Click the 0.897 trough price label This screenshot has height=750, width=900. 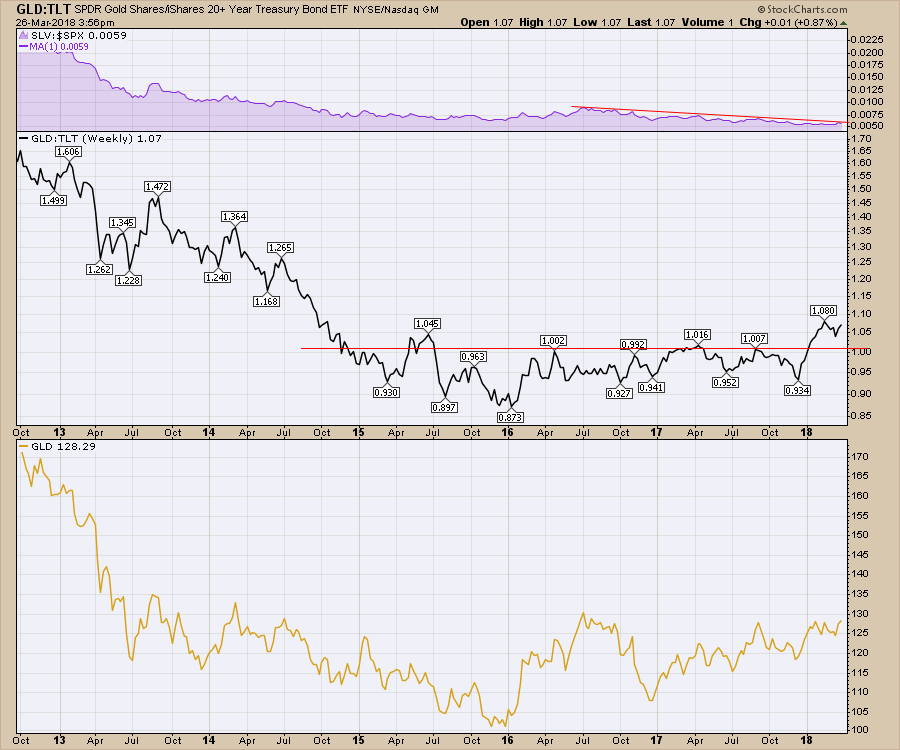[x=444, y=407]
